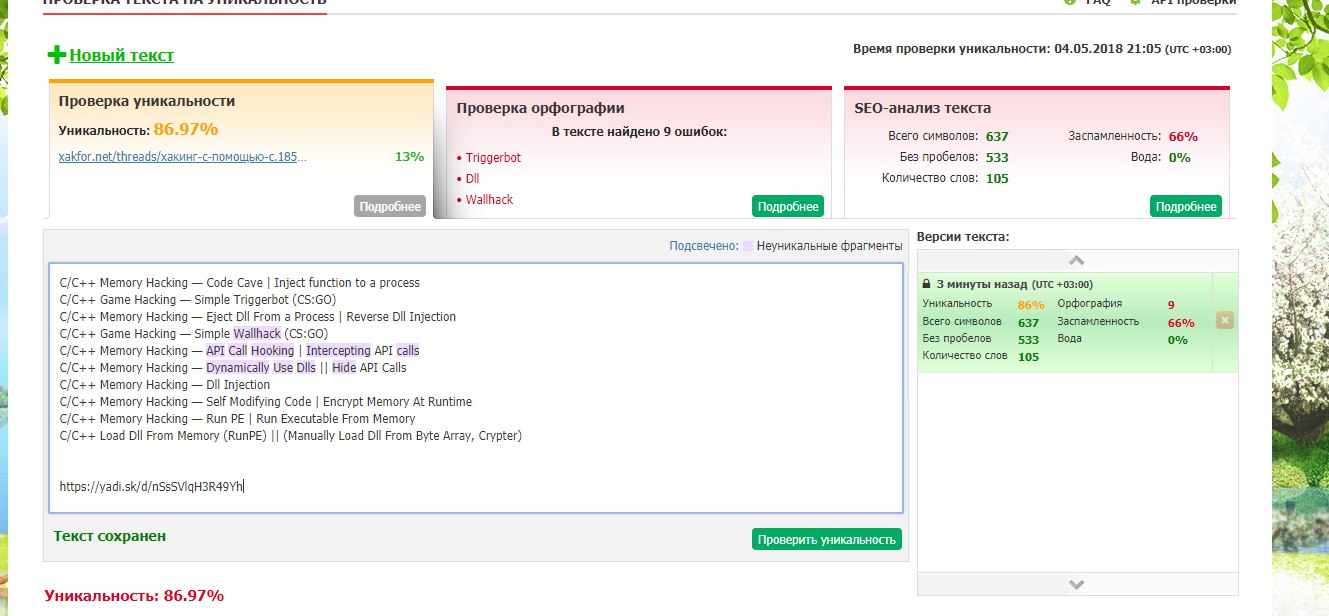Screen dimensions: 1329x616
Task: Click the green plus icon beside Новый текст
Action: pyautogui.click(x=56, y=55)
